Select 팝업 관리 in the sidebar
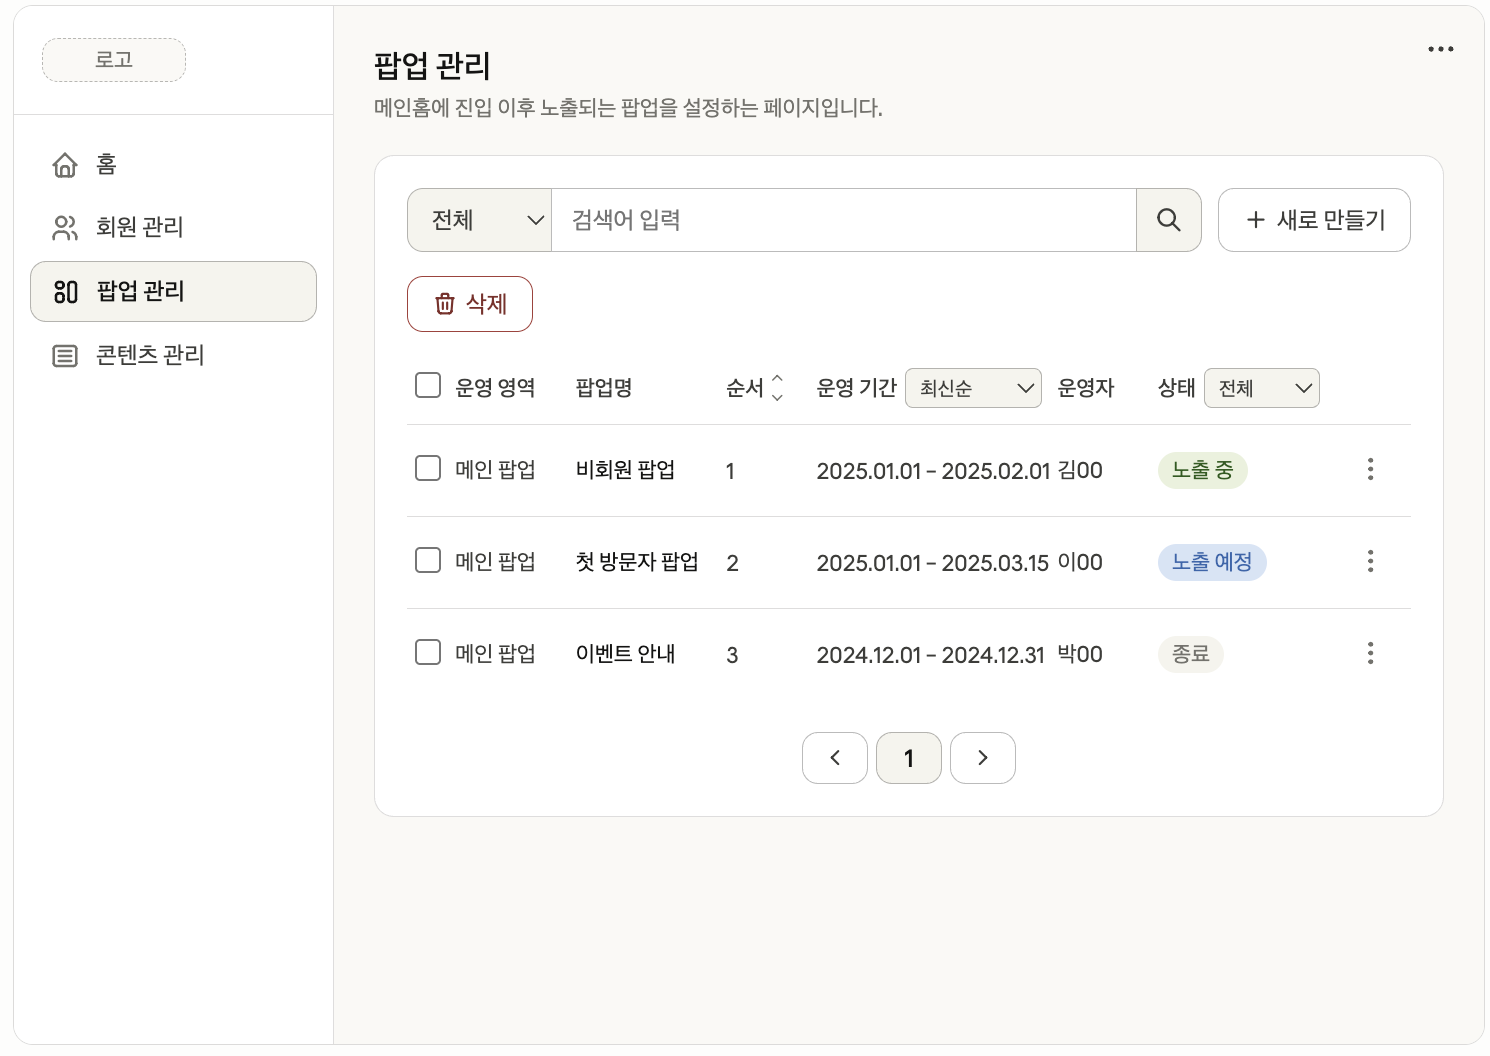Viewport: 1490px width, 1056px height. point(173,292)
